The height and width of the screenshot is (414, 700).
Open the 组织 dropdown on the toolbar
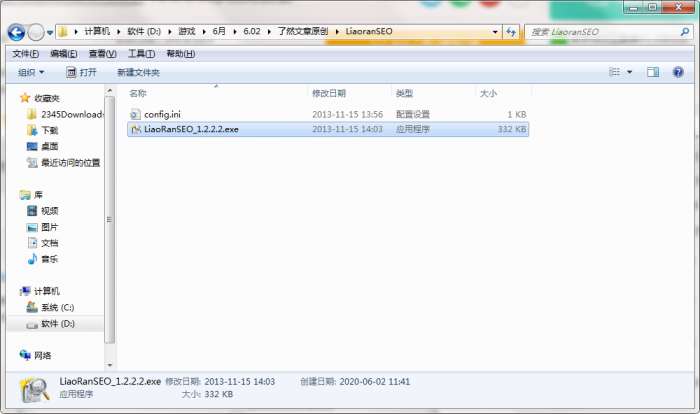pos(31,72)
